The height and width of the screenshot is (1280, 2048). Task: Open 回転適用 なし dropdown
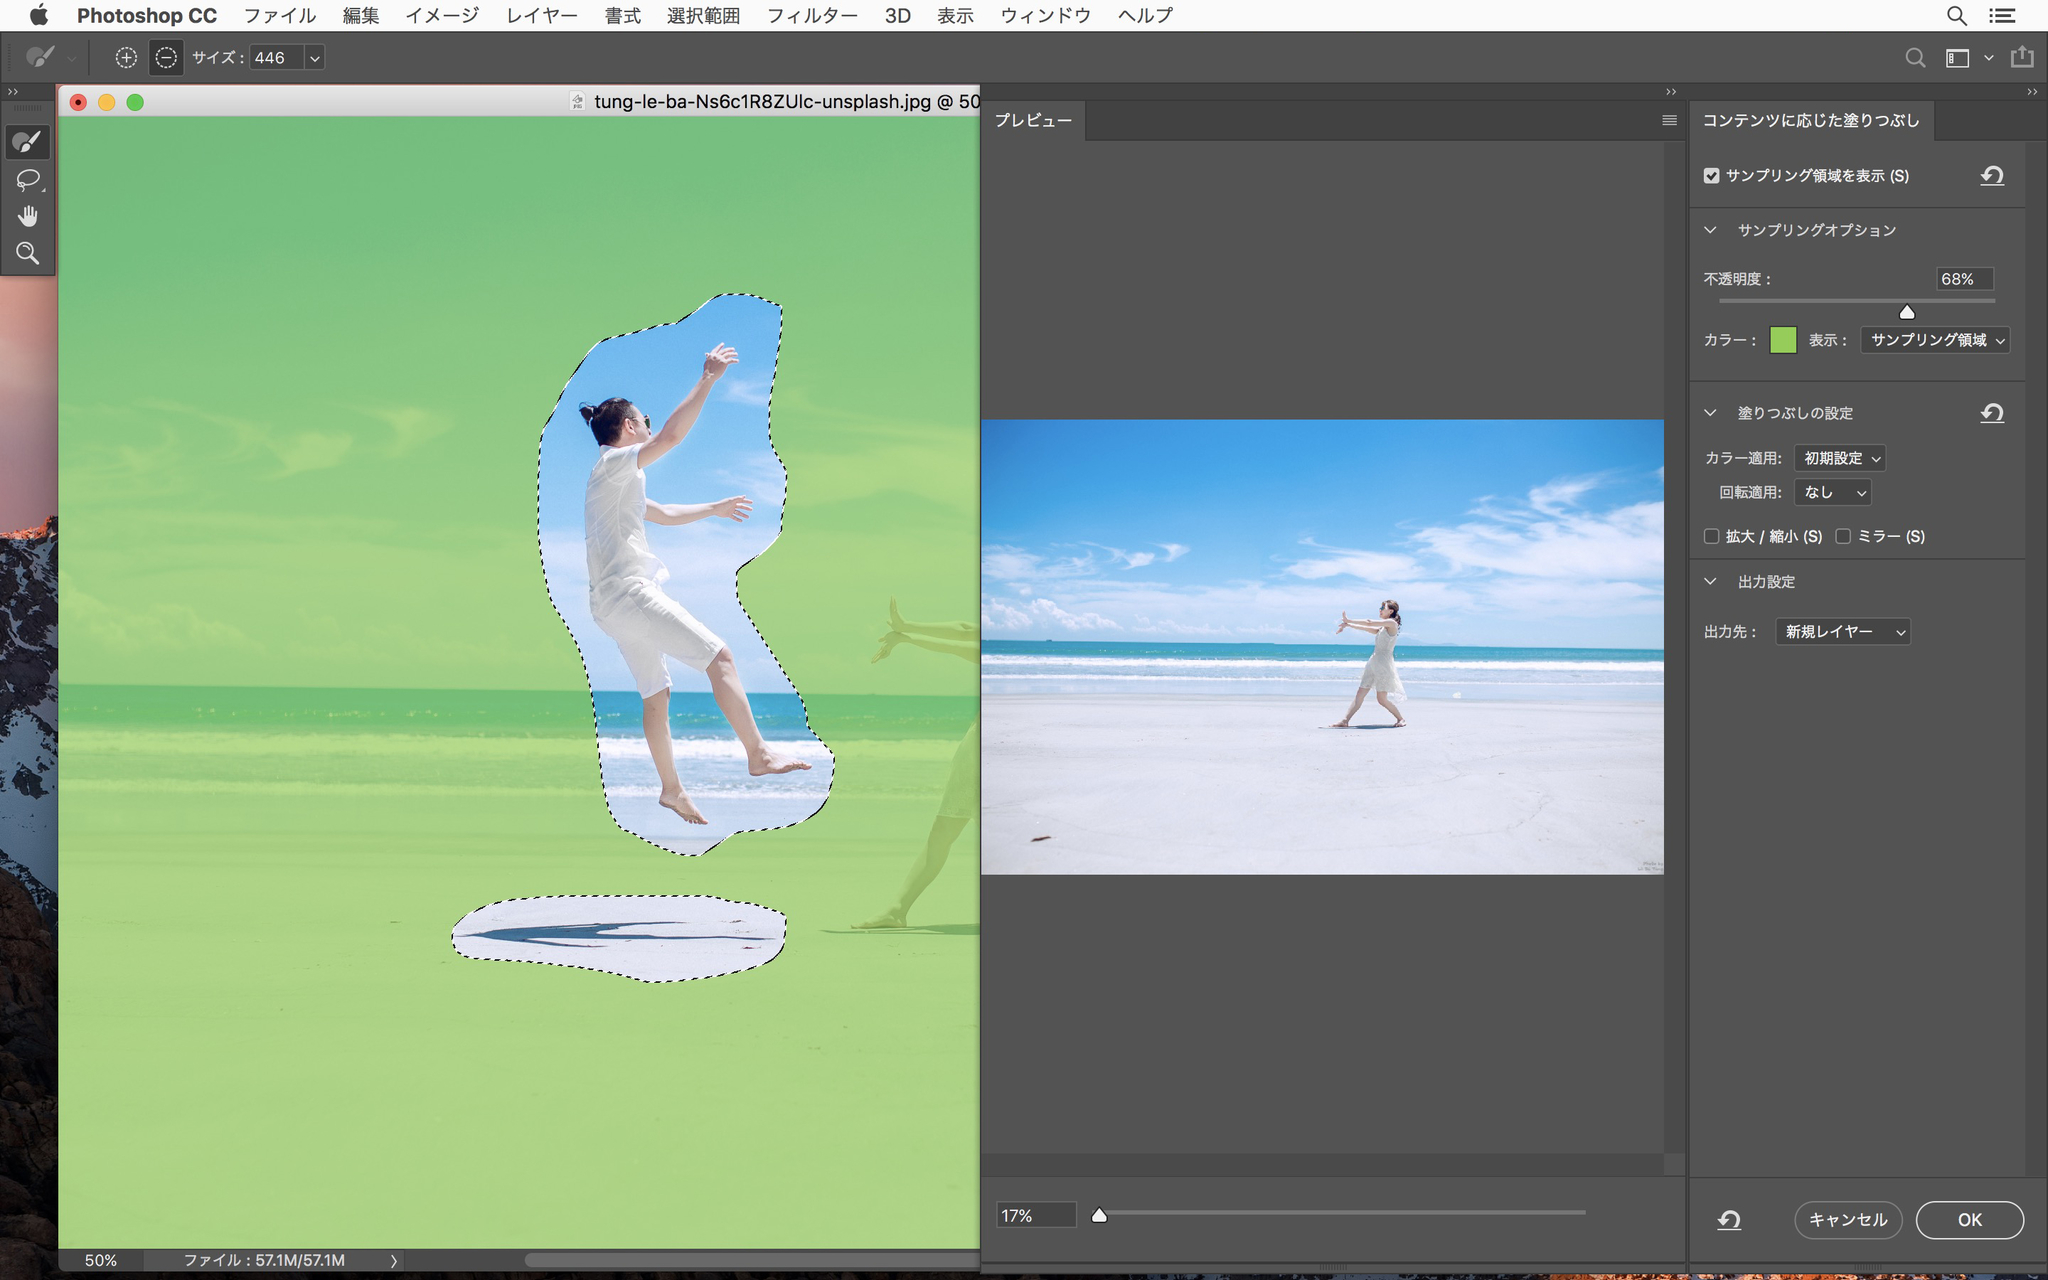1832,492
